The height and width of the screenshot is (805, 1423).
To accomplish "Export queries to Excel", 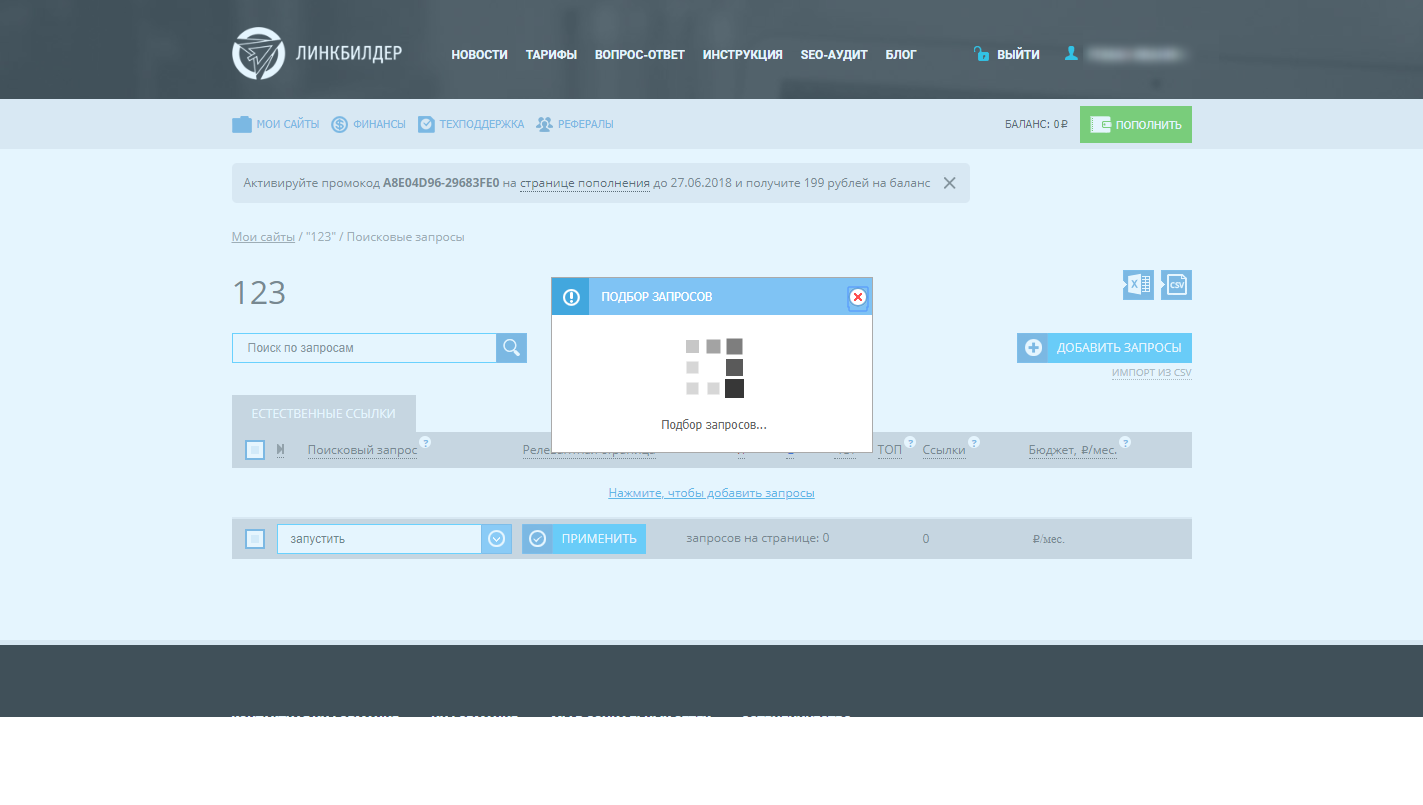I will pos(1138,285).
